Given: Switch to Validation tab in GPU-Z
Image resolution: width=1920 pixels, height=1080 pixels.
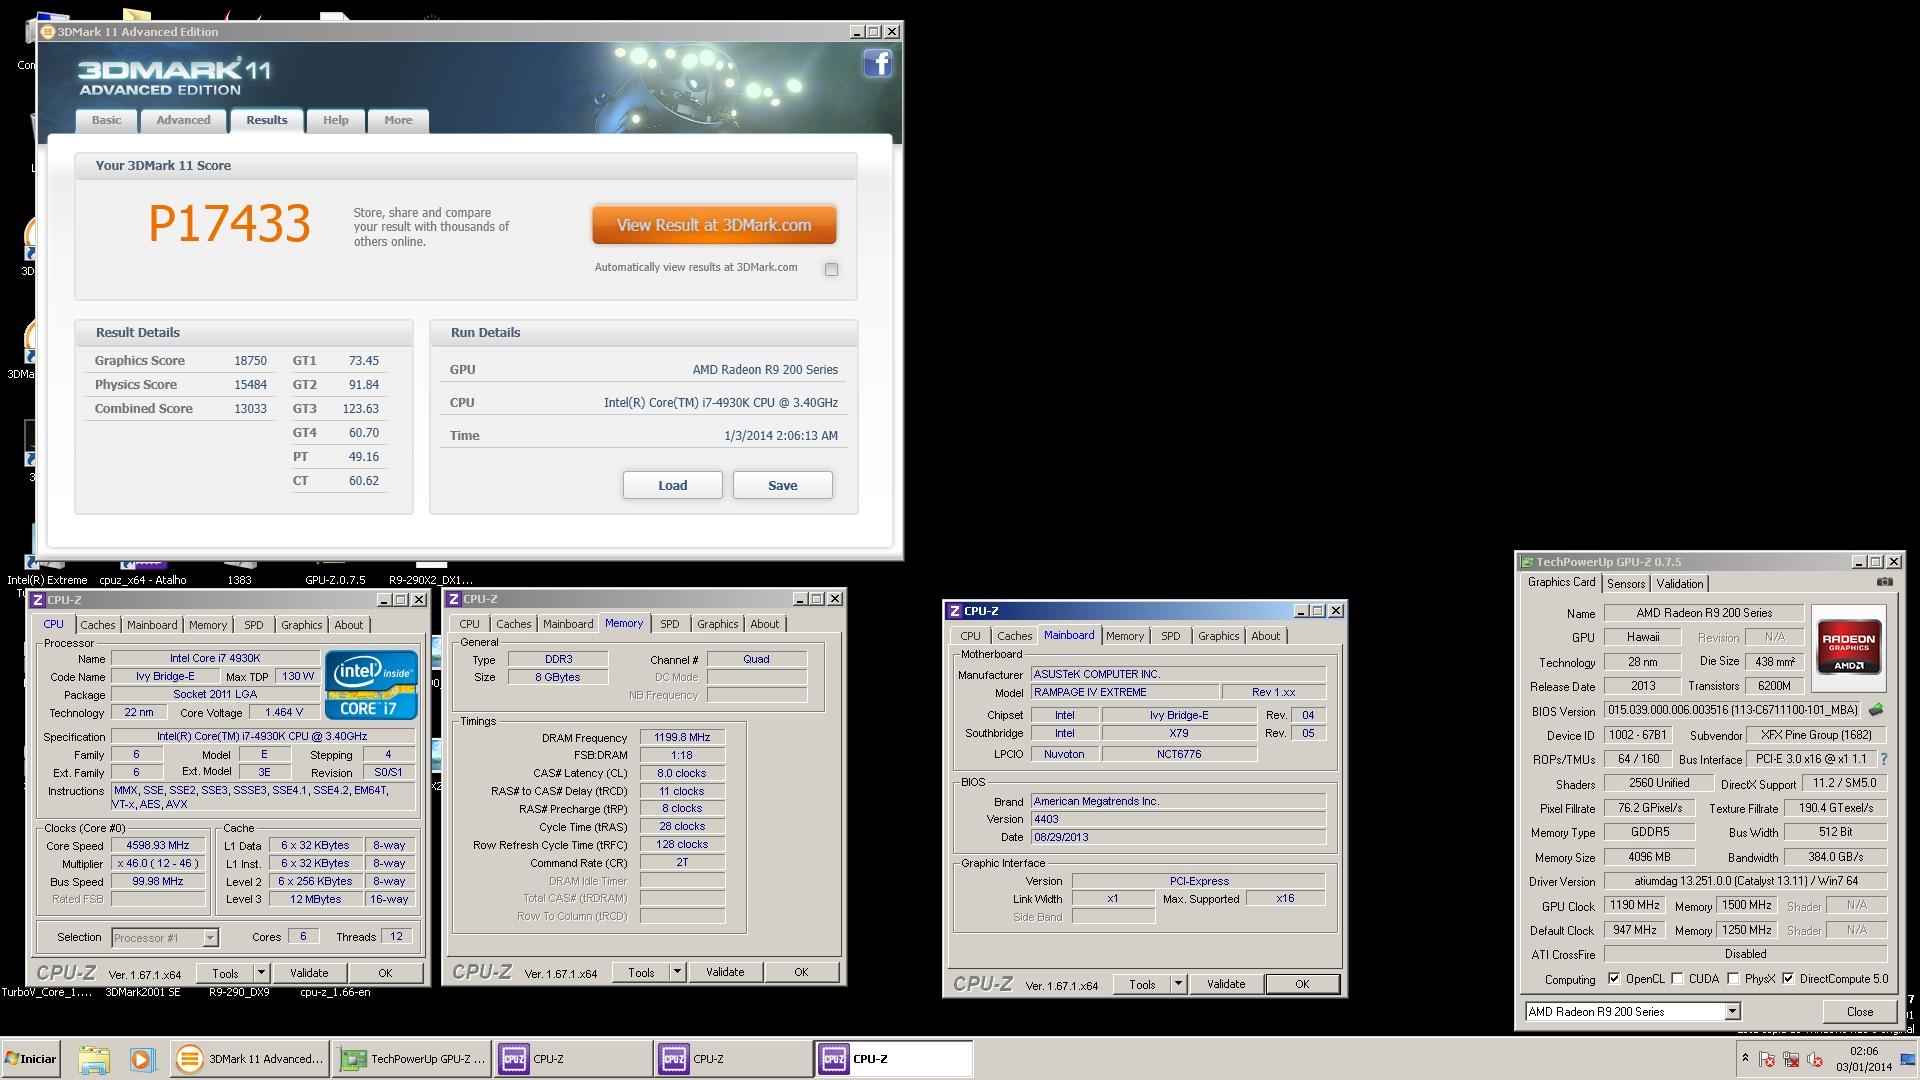Looking at the screenshot, I should point(1679,584).
